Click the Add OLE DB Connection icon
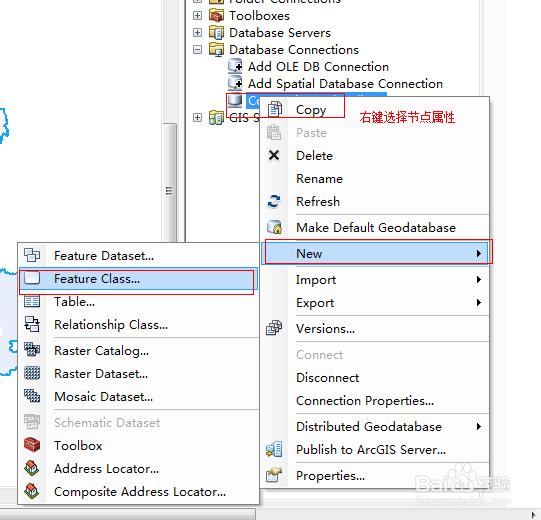 pyautogui.click(x=235, y=66)
